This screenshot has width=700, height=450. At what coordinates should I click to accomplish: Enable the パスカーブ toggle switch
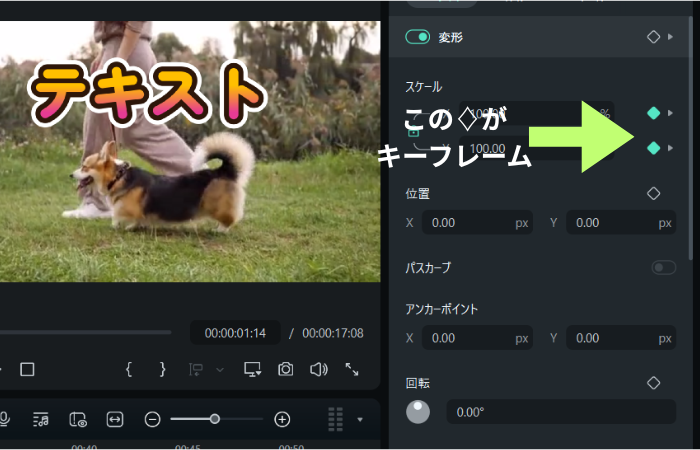pos(663,267)
